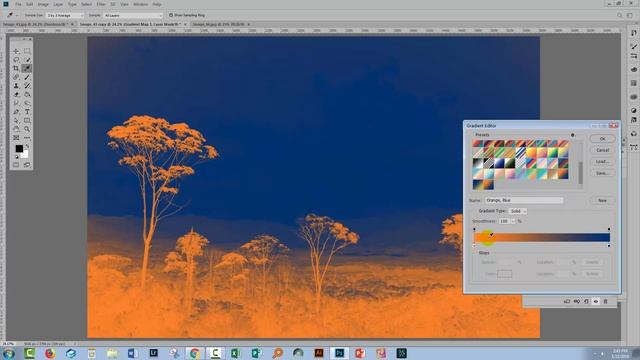Open the File menu
This screenshot has width=640, height=360.
coord(18,4)
